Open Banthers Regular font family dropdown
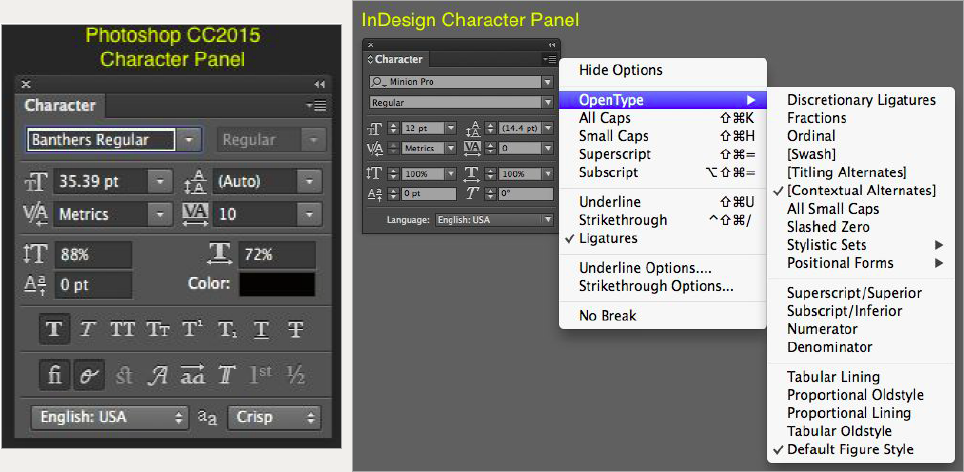The height and width of the screenshot is (472, 964). (x=189, y=140)
